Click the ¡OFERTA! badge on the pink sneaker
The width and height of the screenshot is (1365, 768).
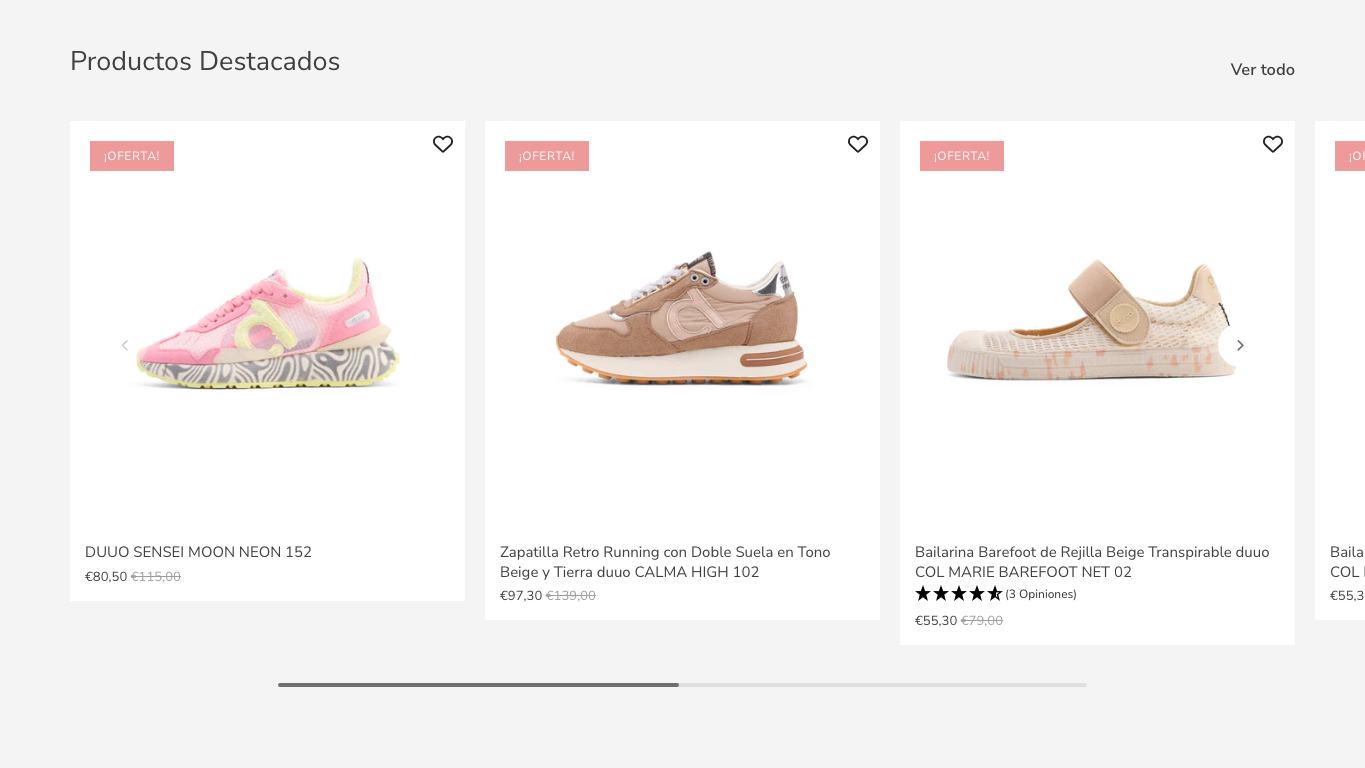pos(132,156)
